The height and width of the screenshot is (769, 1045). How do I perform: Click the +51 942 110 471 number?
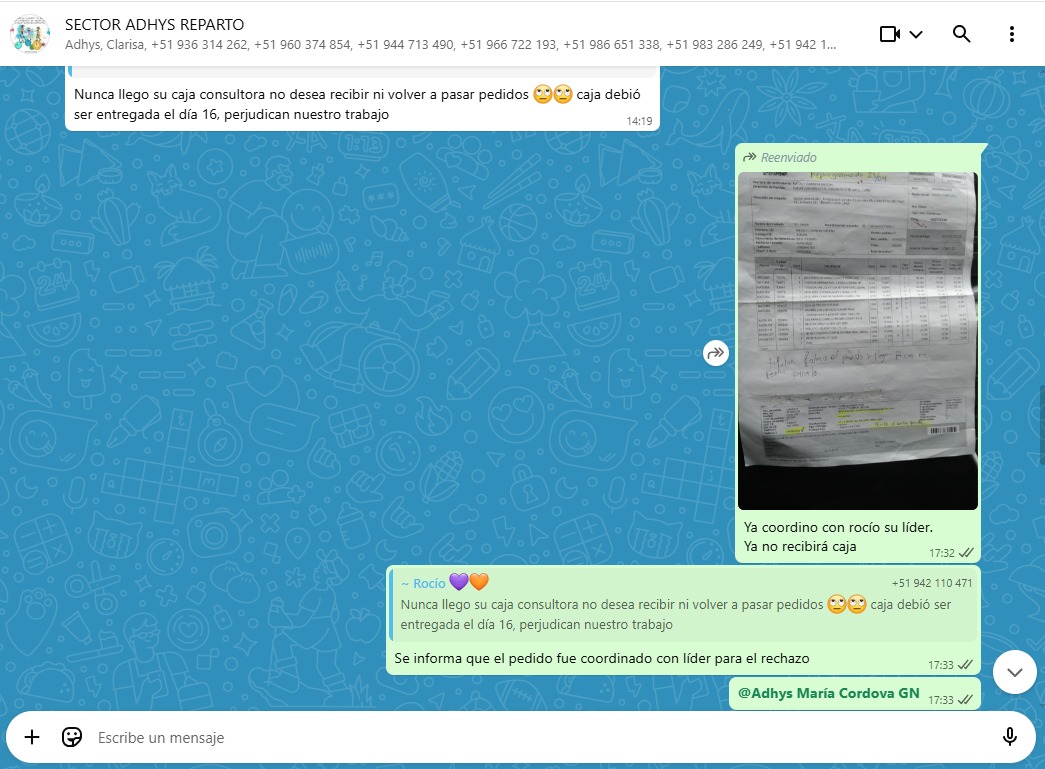(931, 583)
